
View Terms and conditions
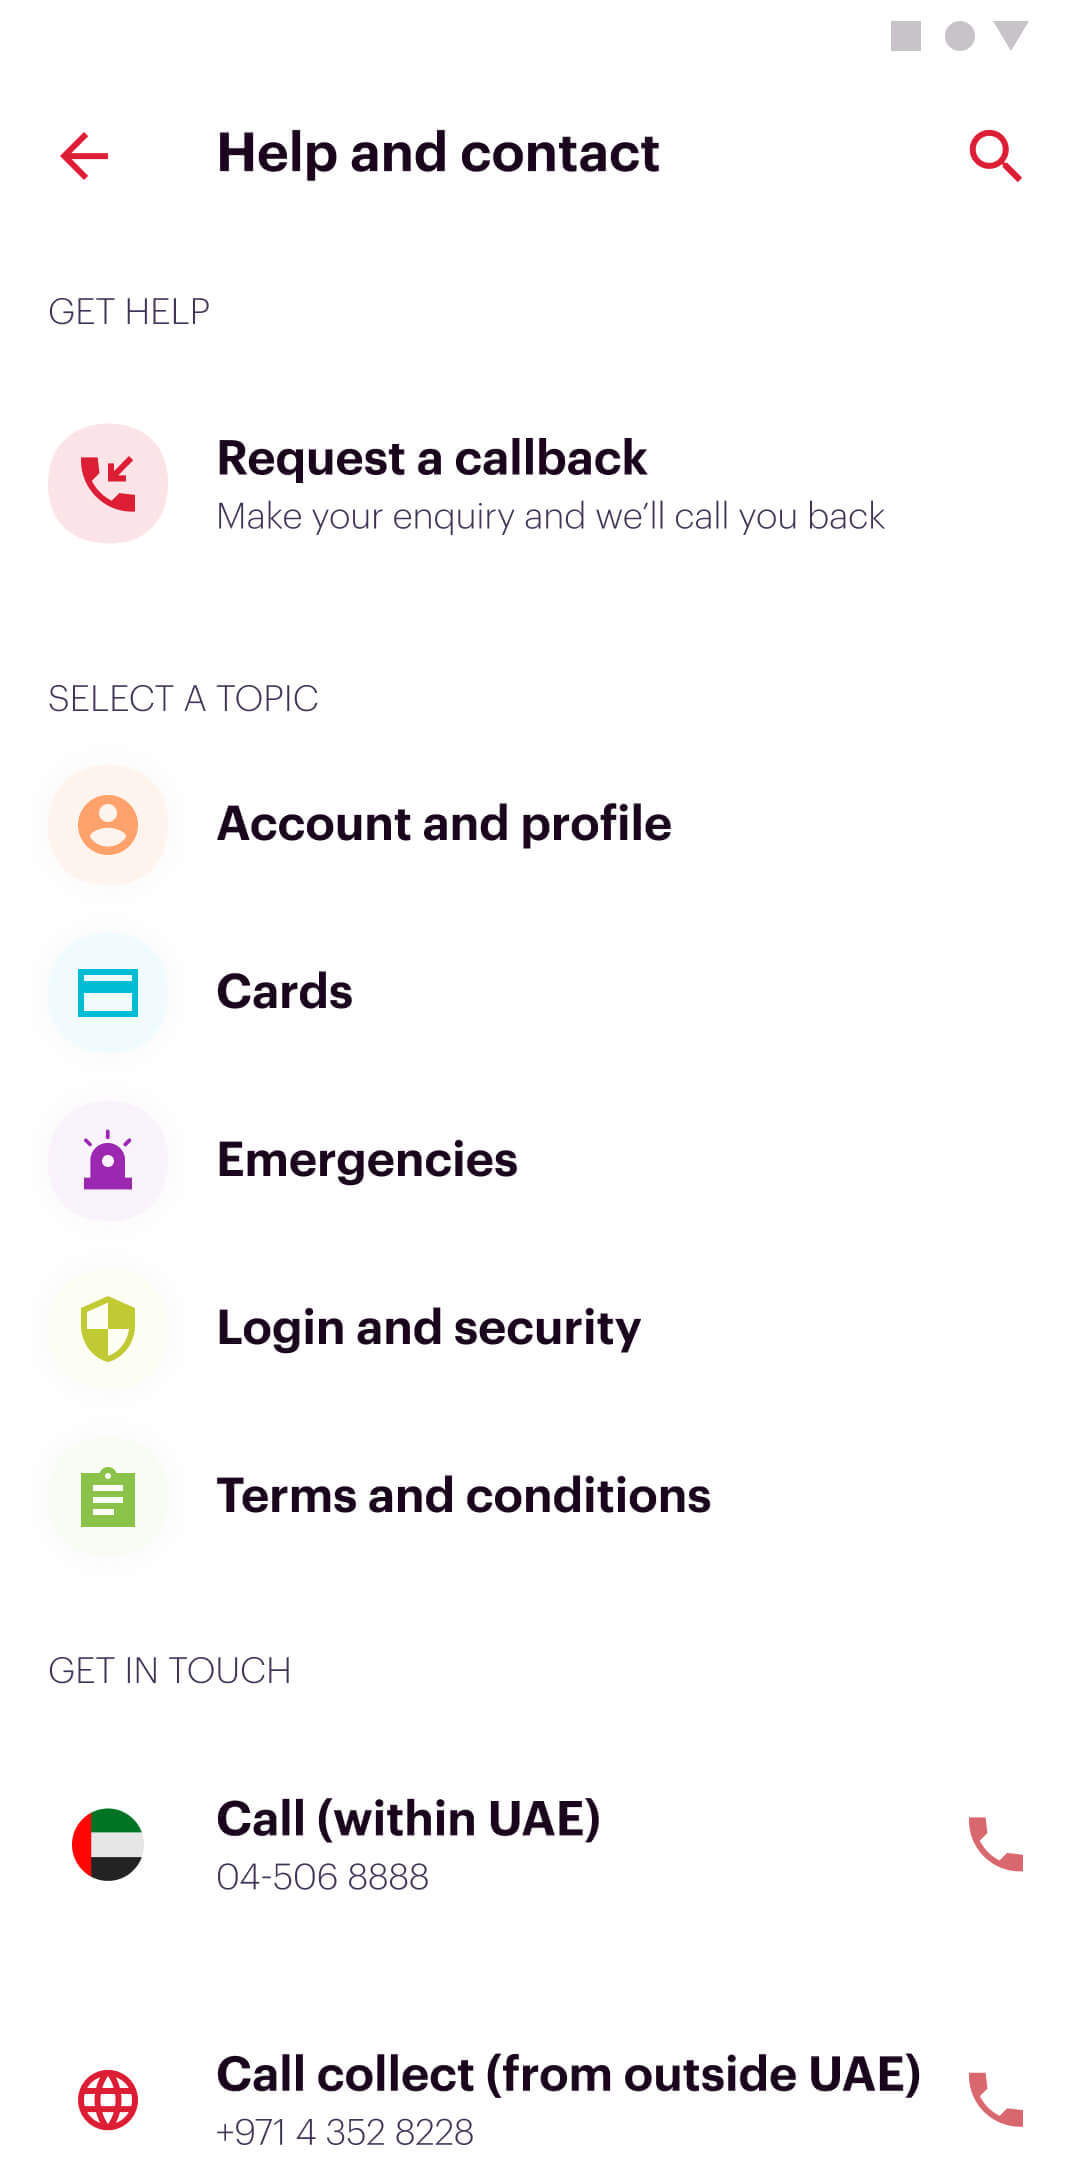pos(540,1497)
